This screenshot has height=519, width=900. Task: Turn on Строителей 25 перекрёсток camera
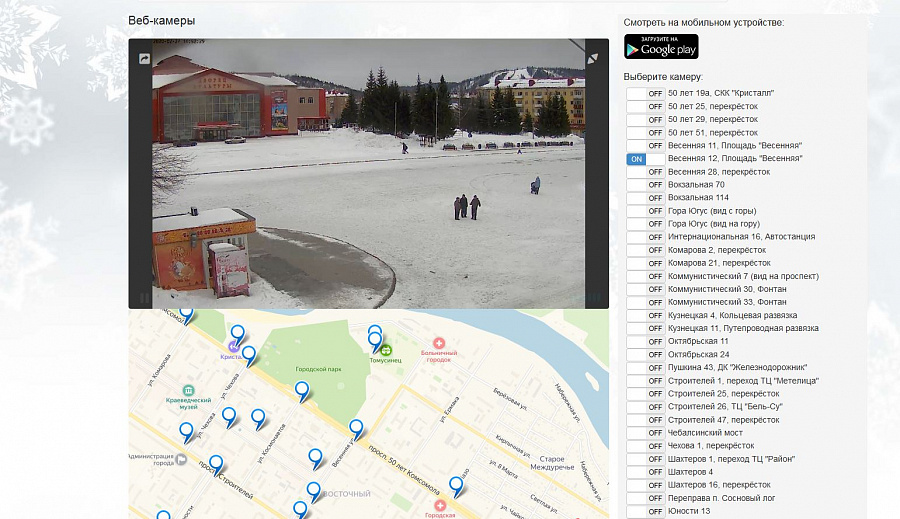646,394
